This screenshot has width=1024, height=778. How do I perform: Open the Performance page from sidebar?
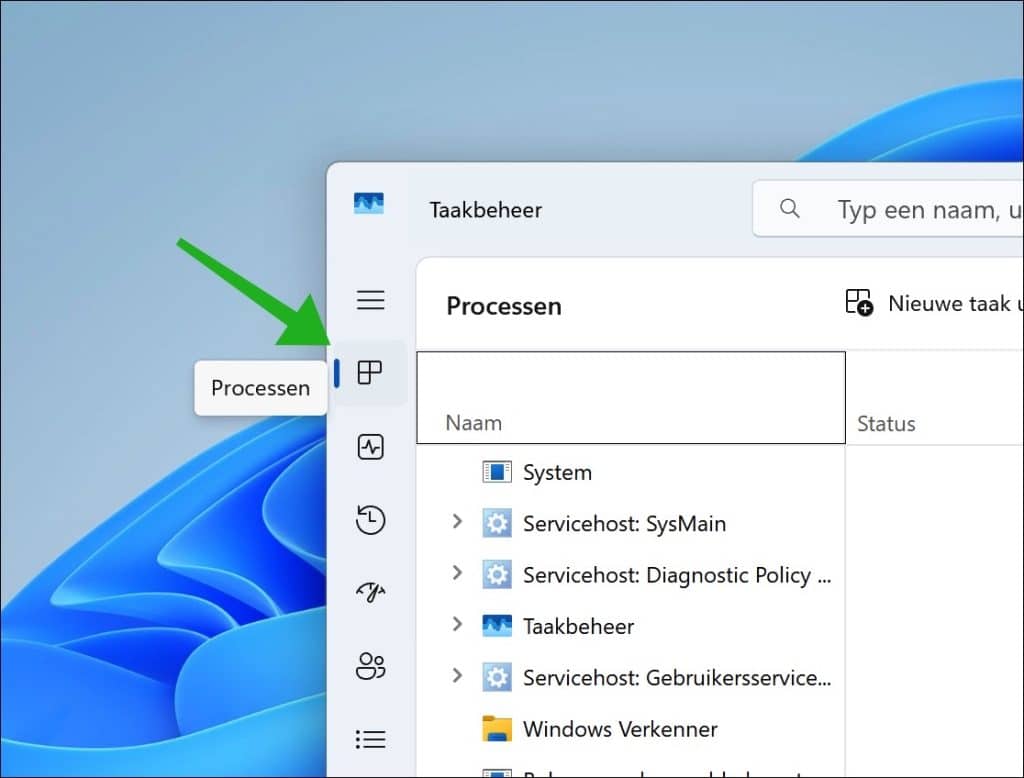[370, 447]
